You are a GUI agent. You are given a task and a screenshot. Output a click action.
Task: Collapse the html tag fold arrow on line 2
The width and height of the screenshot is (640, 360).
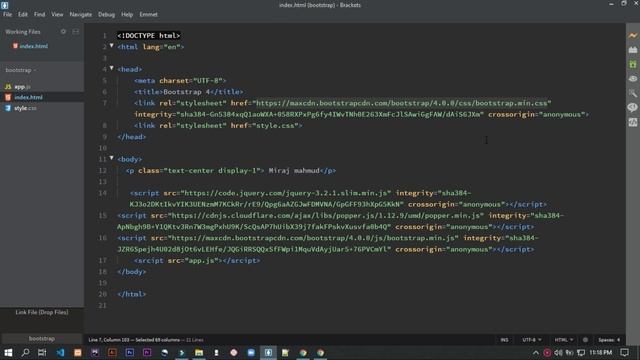[x=111, y=46]
